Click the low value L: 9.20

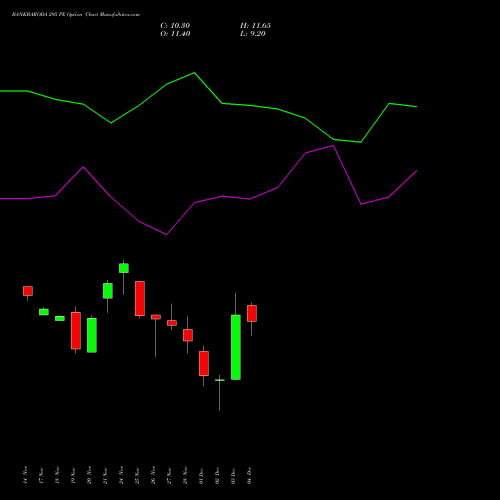tap(253, 34)
